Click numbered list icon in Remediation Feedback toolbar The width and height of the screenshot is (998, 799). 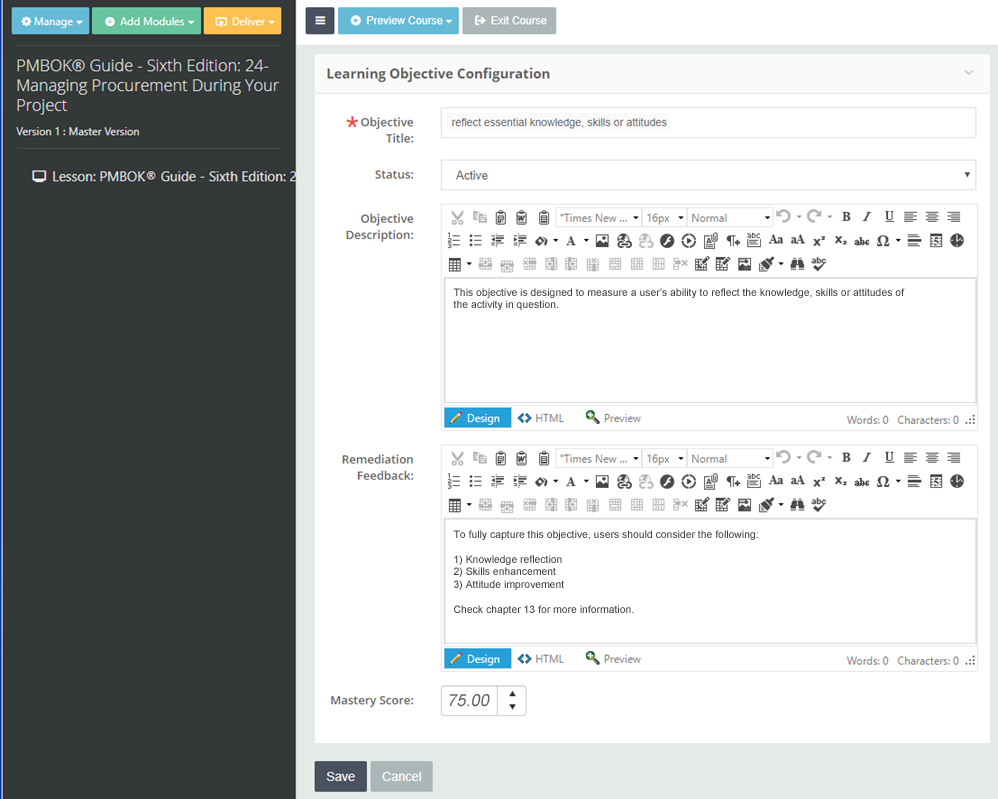[455, 482]
